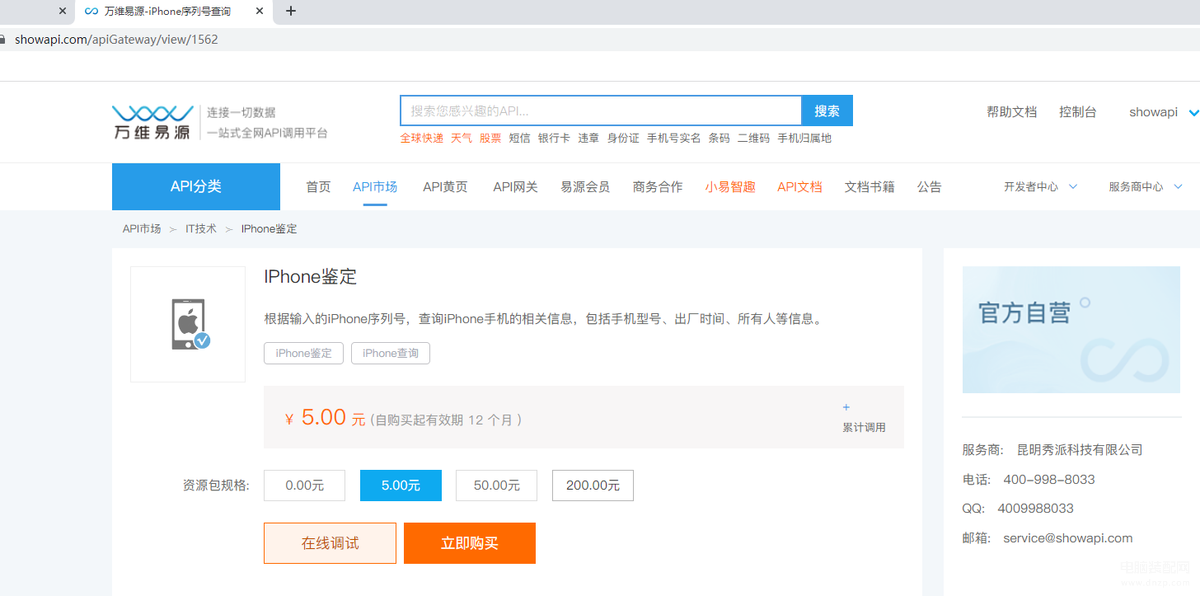
Task: Click the service@showapi.com email
Action: [1068, 538]
